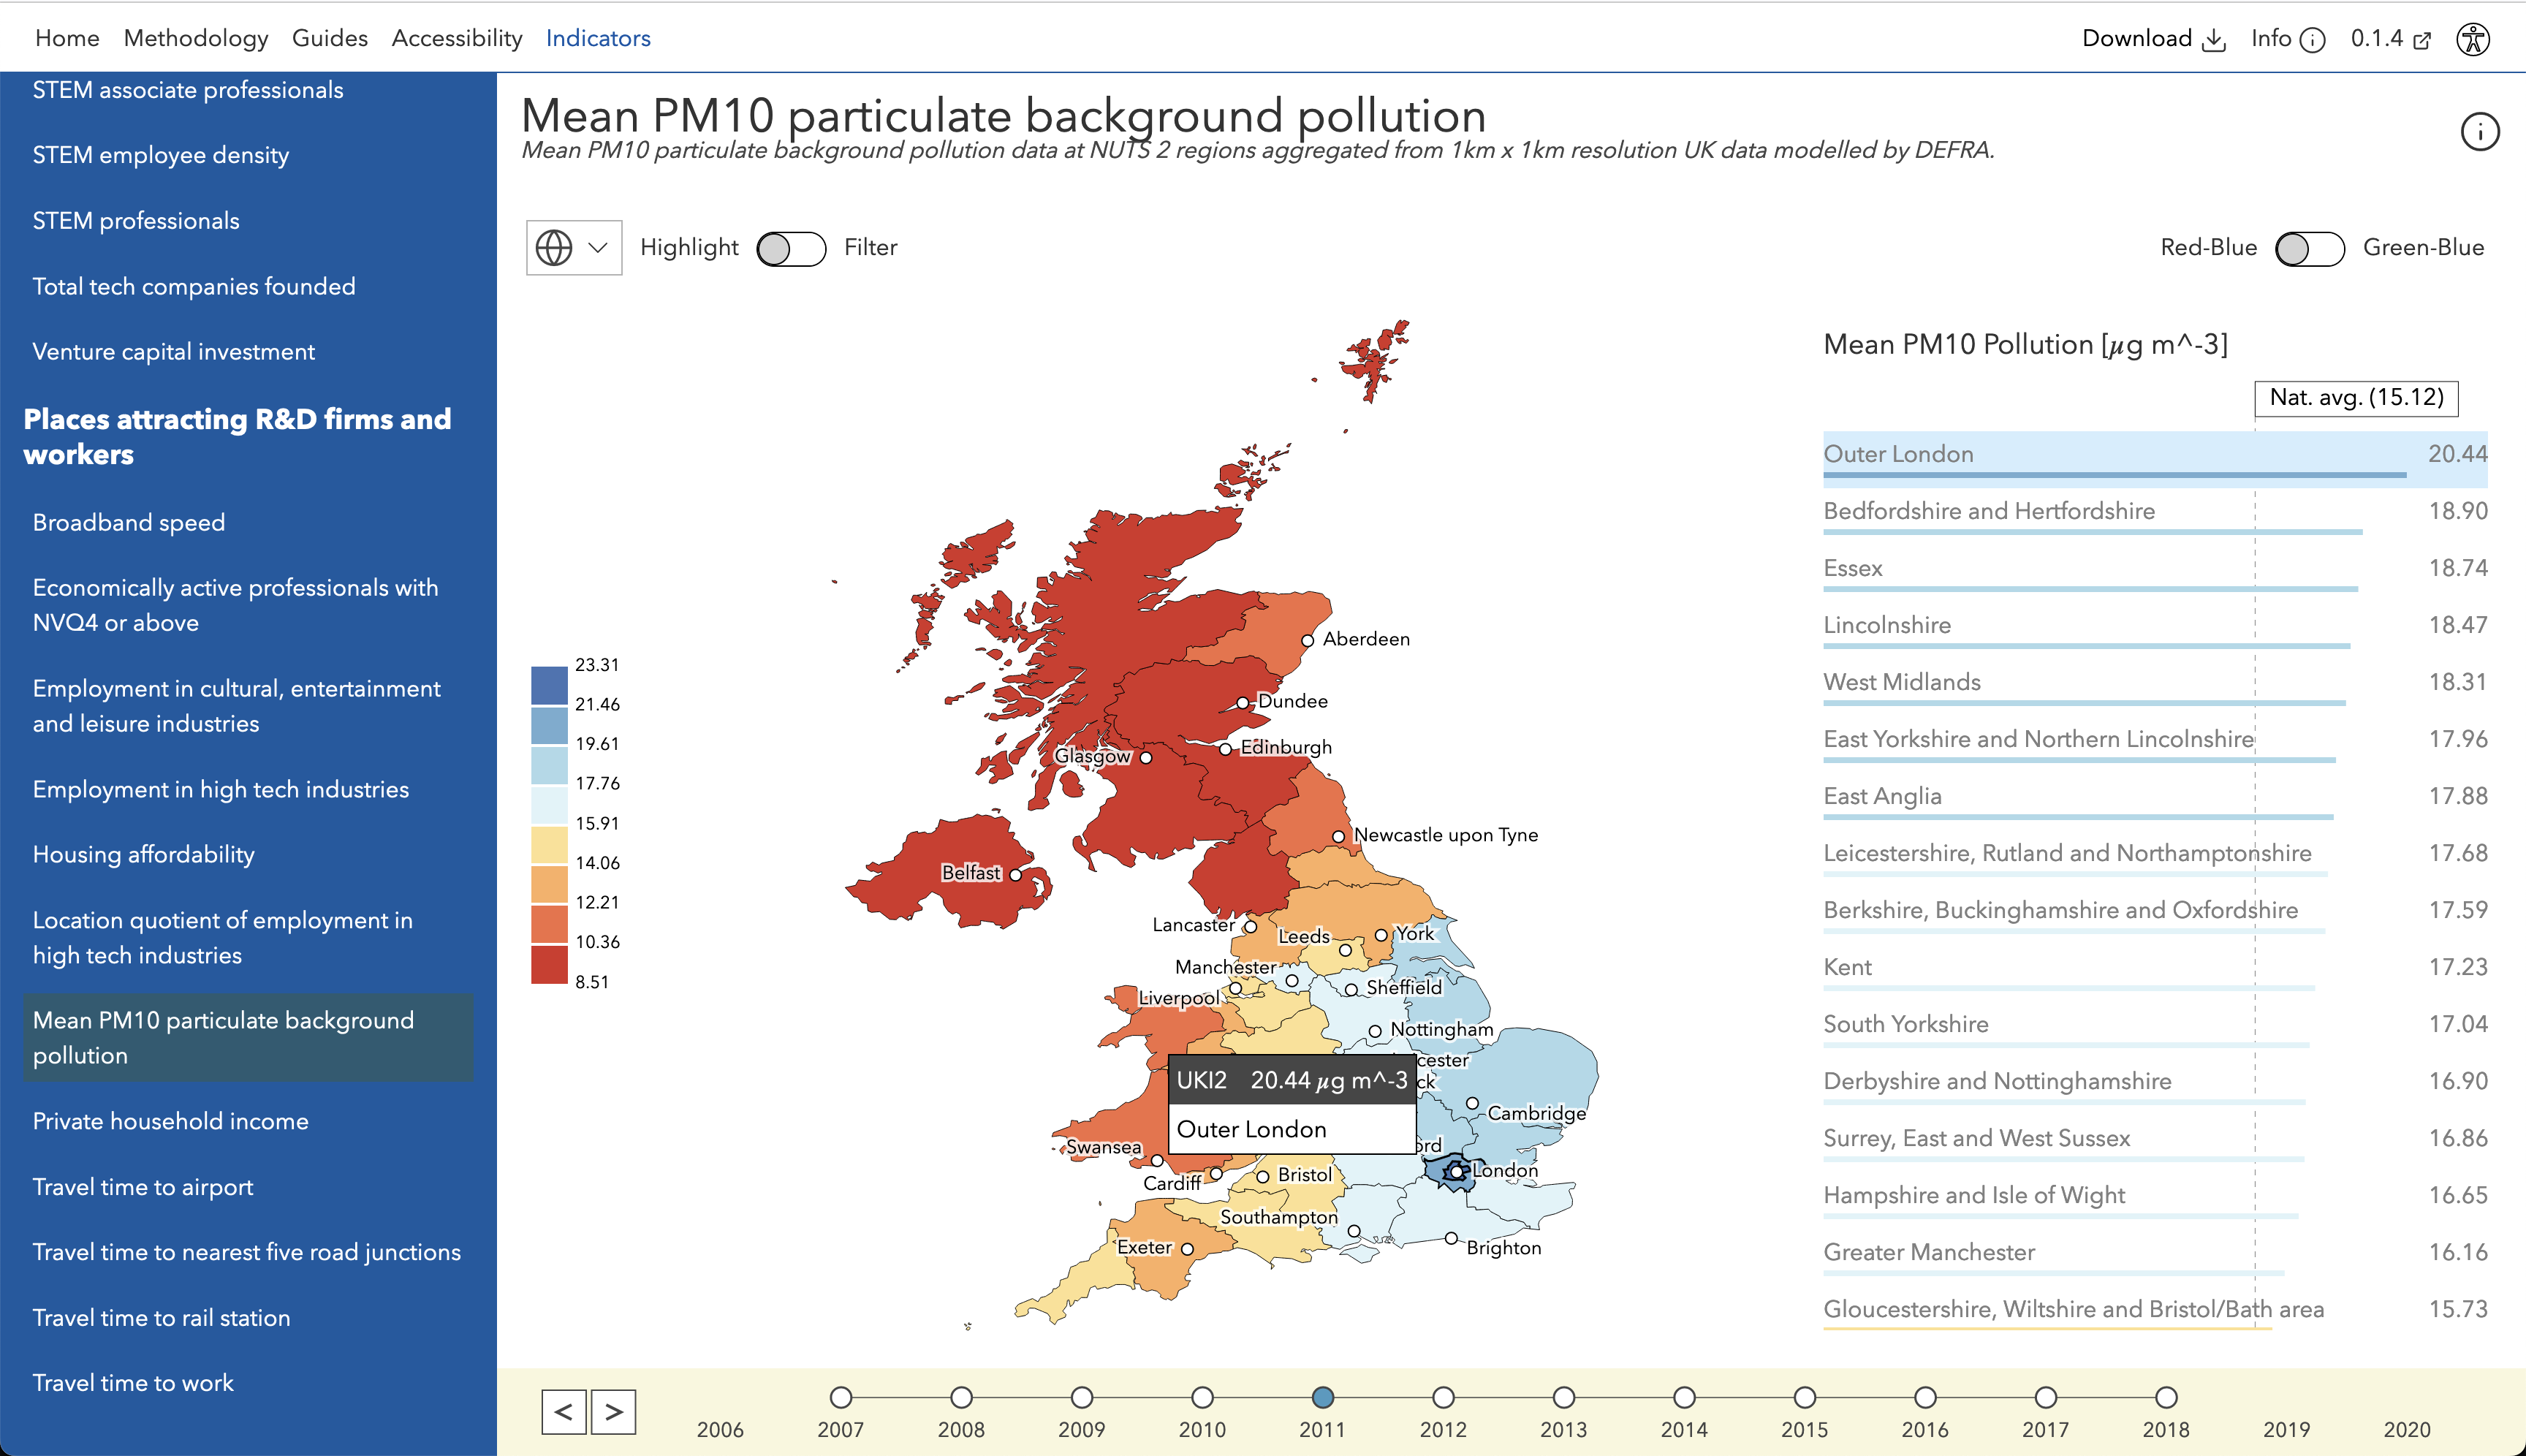Open Housing affordability indicator

[x=142, y=854]
